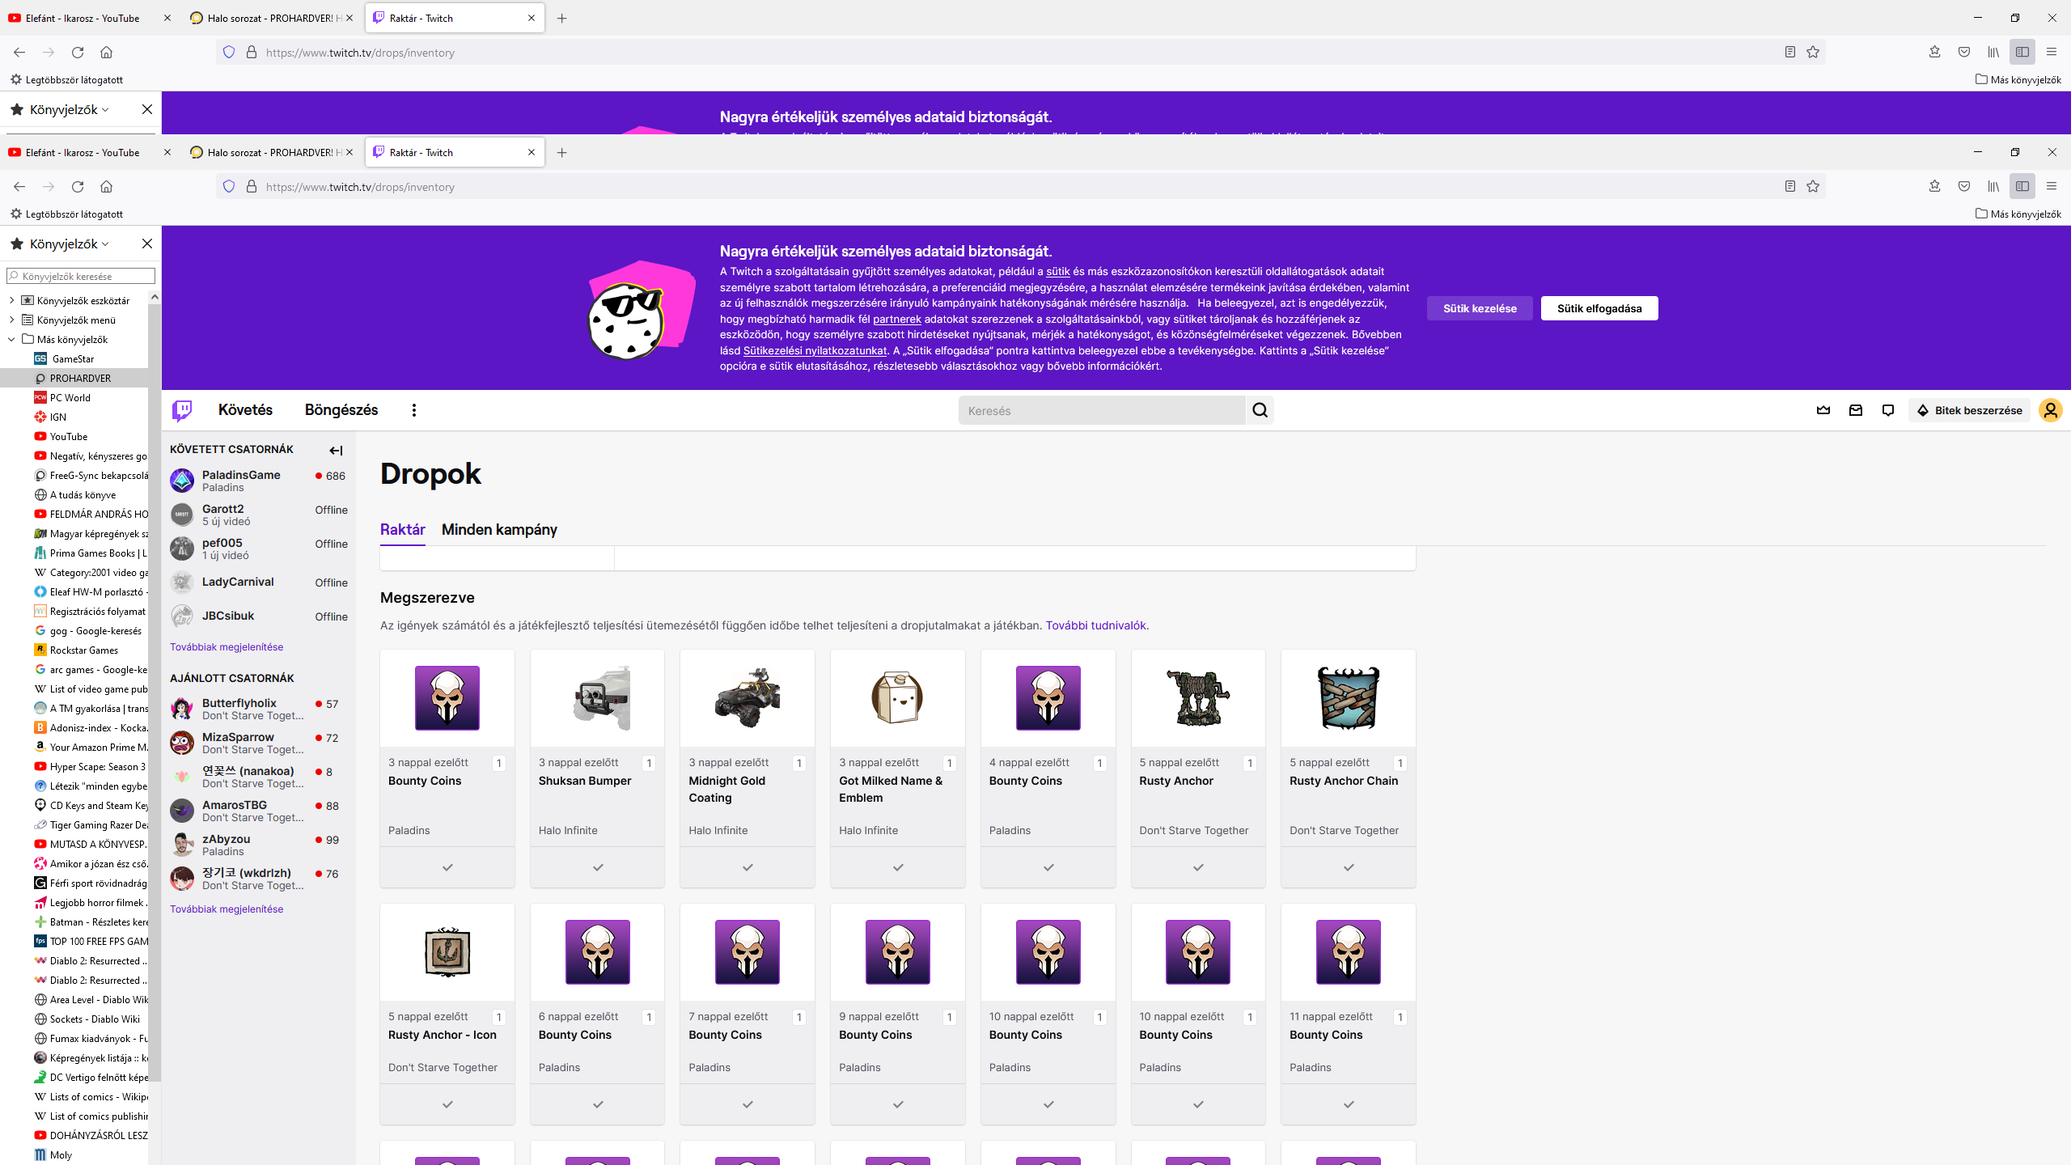
Task: Click the cookie mascot illustration
Action: tap(640, 311)
